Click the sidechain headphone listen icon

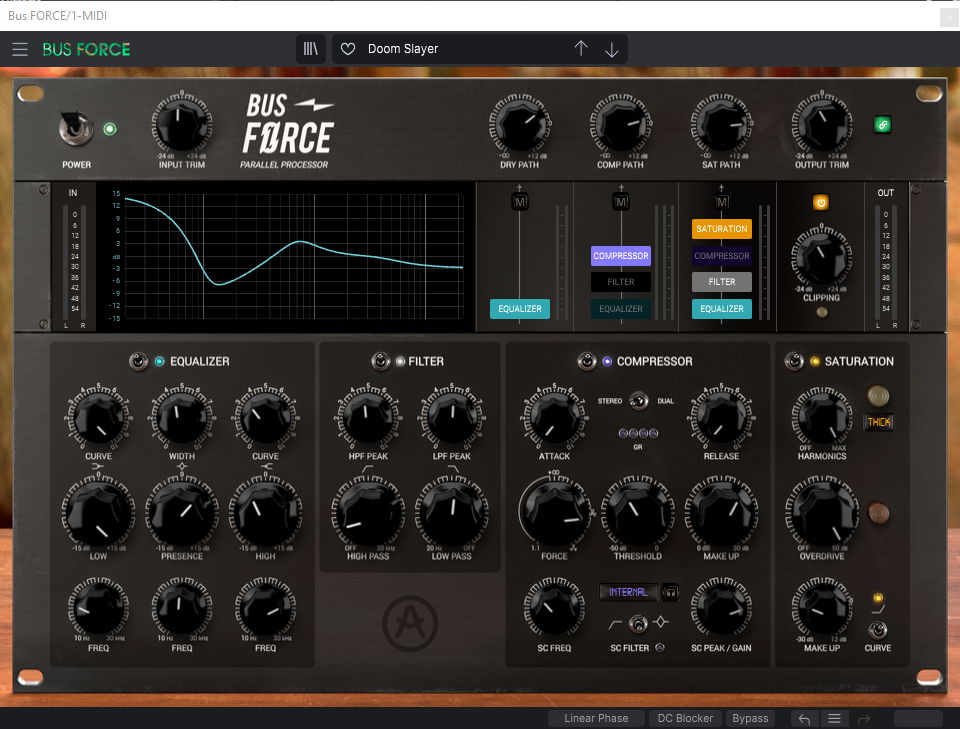669,592
